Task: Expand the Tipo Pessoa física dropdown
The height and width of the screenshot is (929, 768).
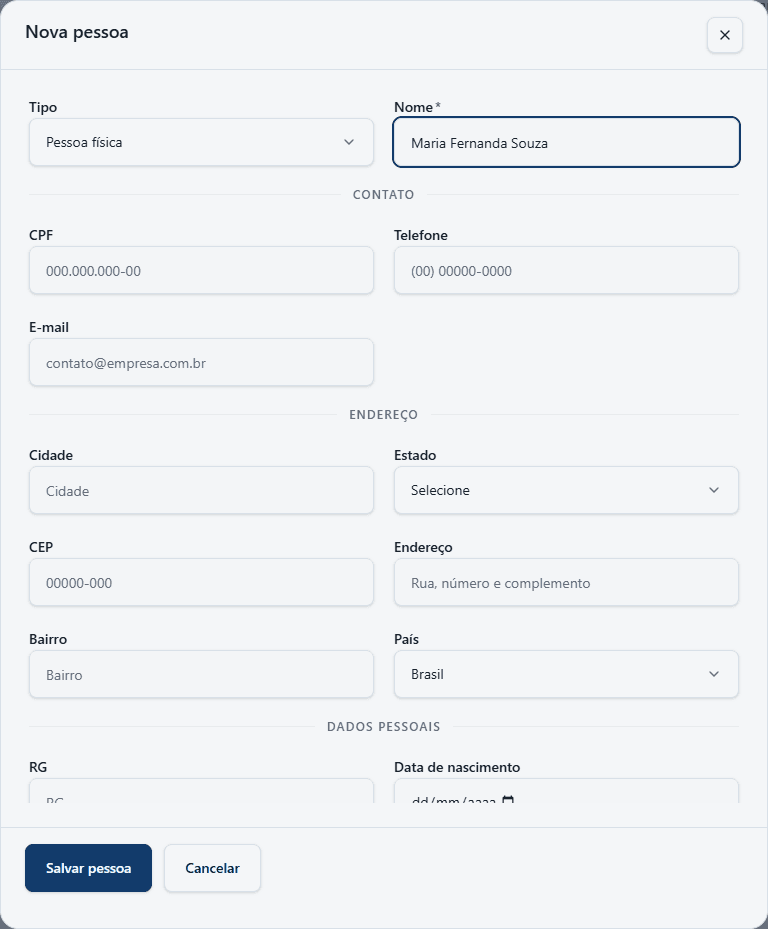Action: (201, 142)
